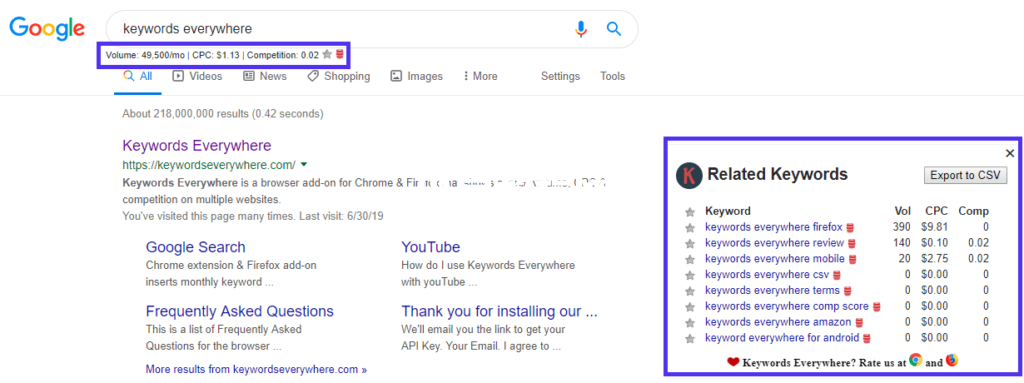Open the 'Frequently Asked Questions' sitelink

(240, 311)
